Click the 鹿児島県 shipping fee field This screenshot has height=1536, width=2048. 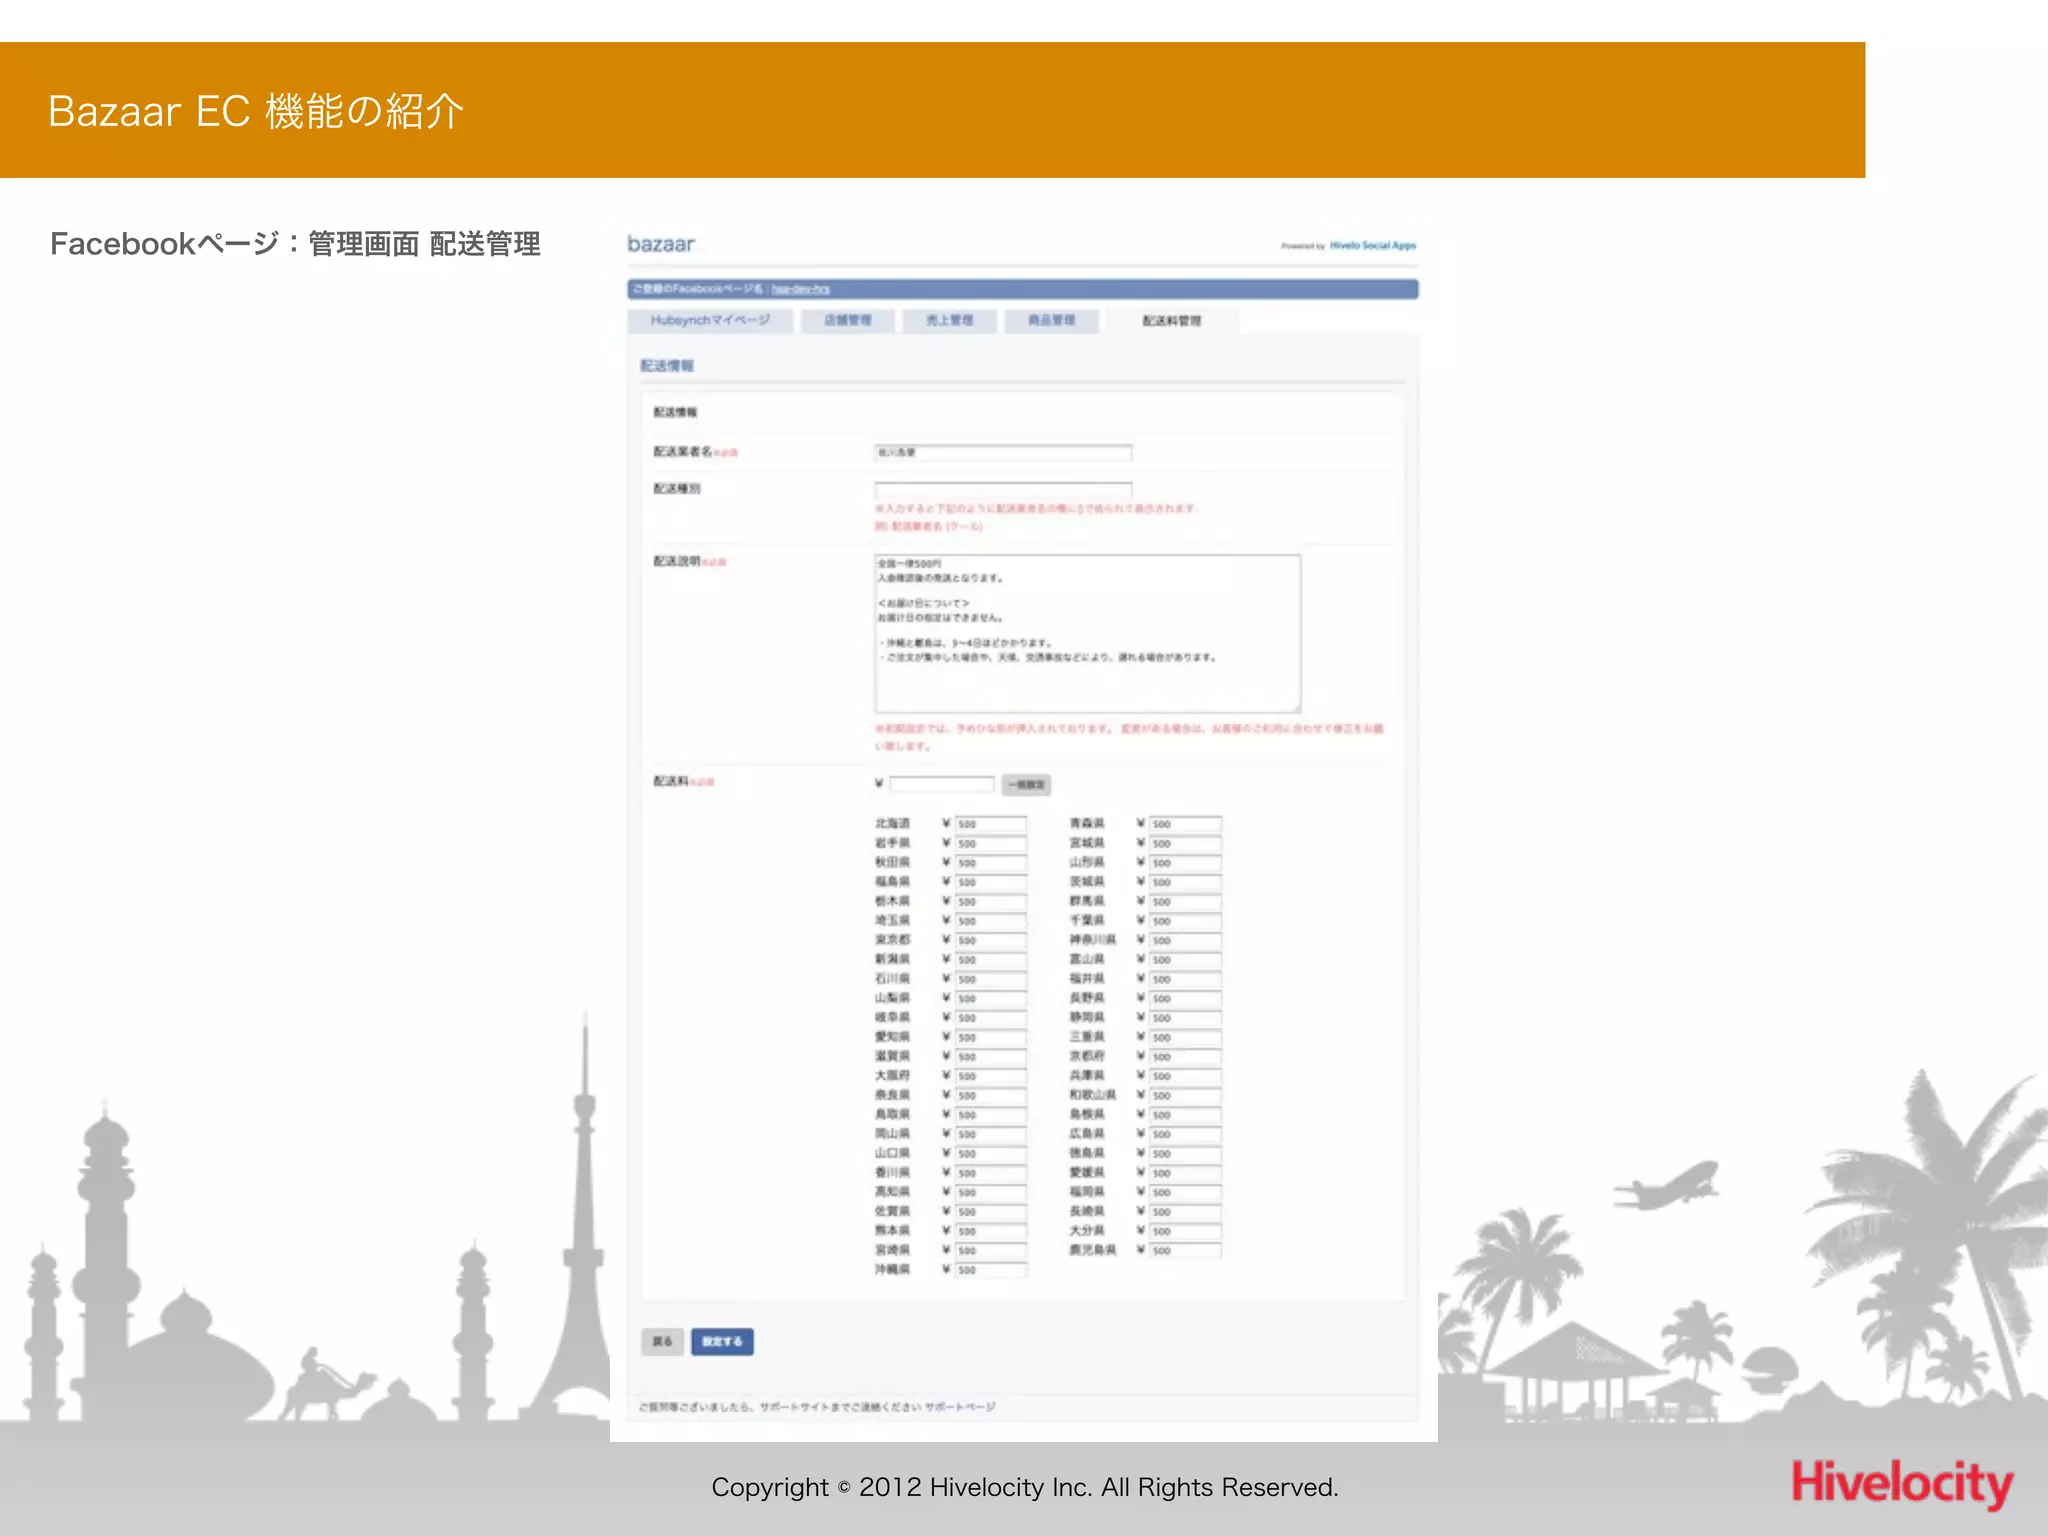coord(1184,1250)
